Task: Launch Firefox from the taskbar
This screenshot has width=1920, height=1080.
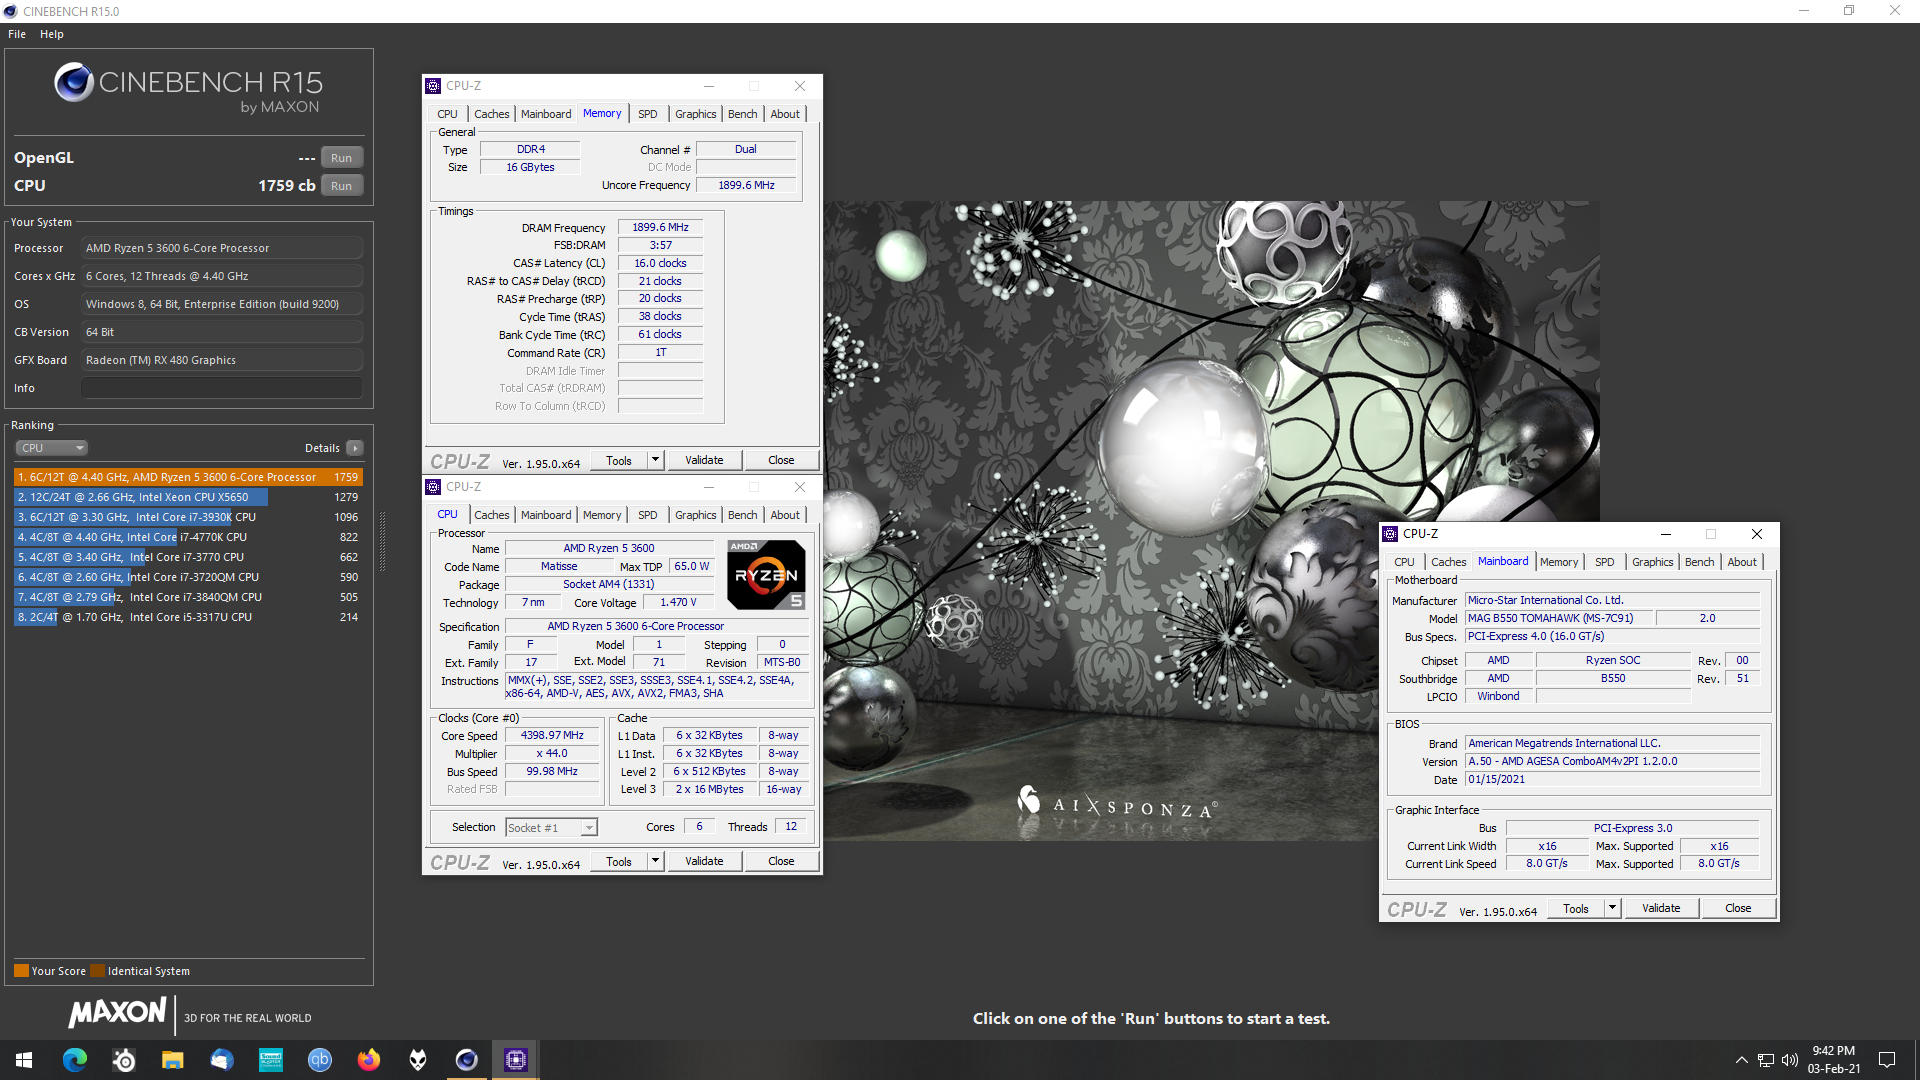Action: pos(369,1060)
